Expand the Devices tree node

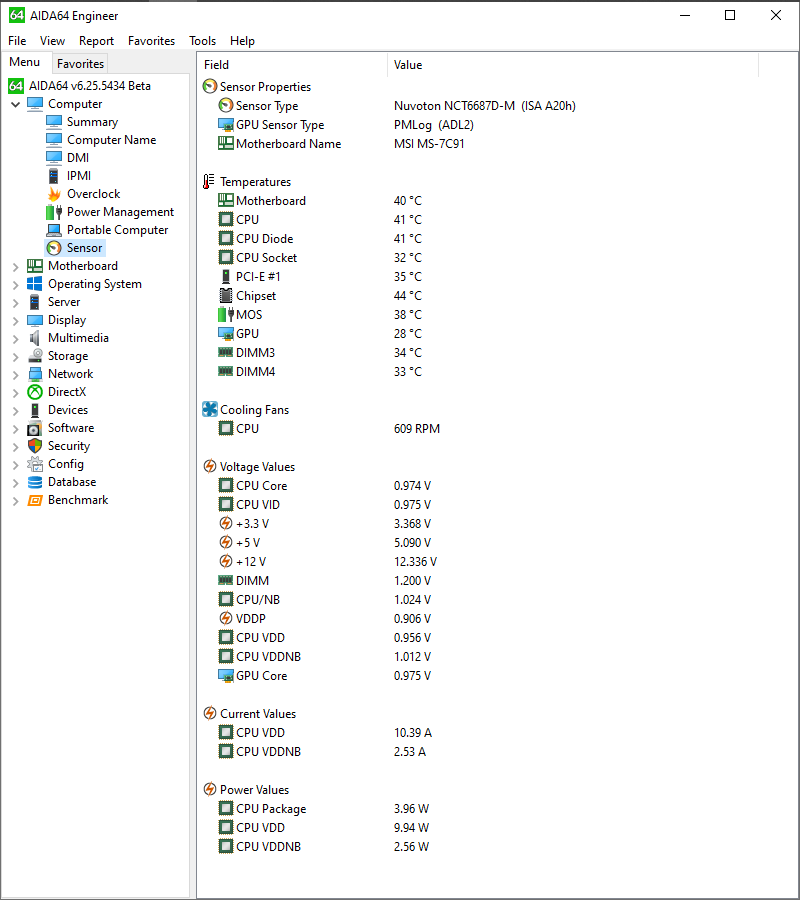pos(15,411)
